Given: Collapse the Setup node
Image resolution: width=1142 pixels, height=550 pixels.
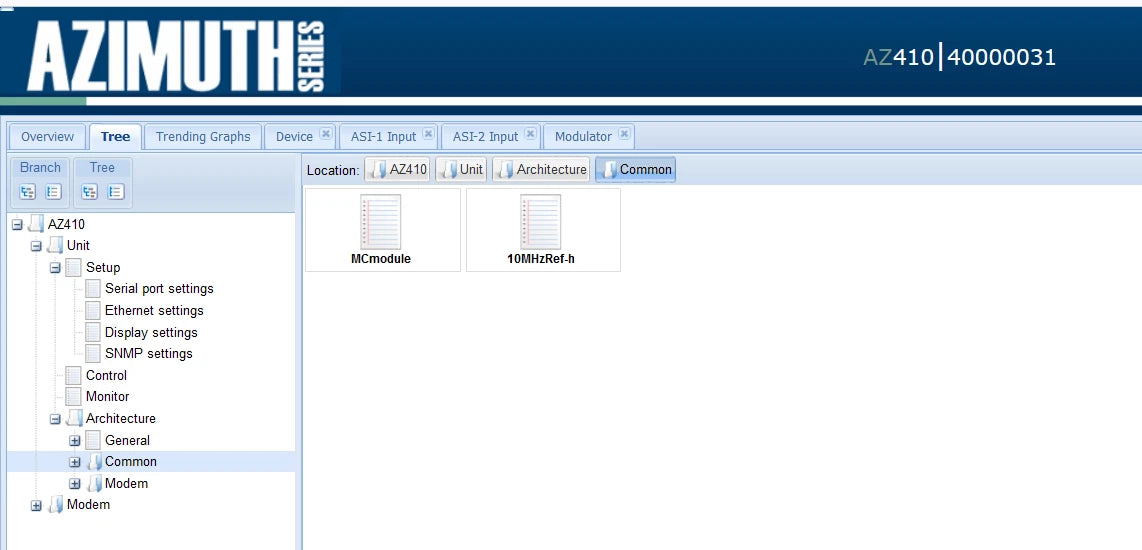Looking at the screenshot, I should 55,268.
